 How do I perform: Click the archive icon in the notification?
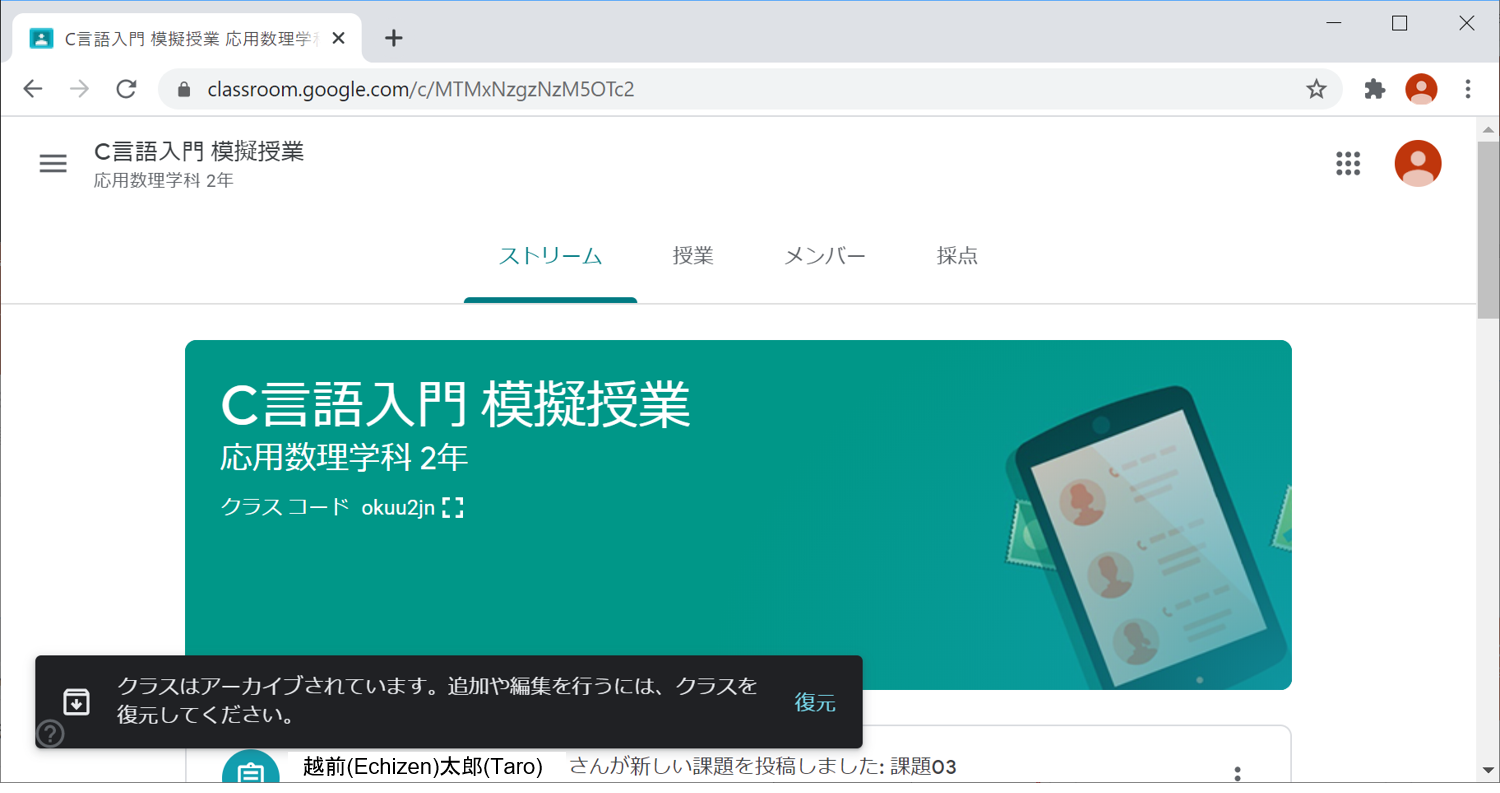[x=77, y=702]
